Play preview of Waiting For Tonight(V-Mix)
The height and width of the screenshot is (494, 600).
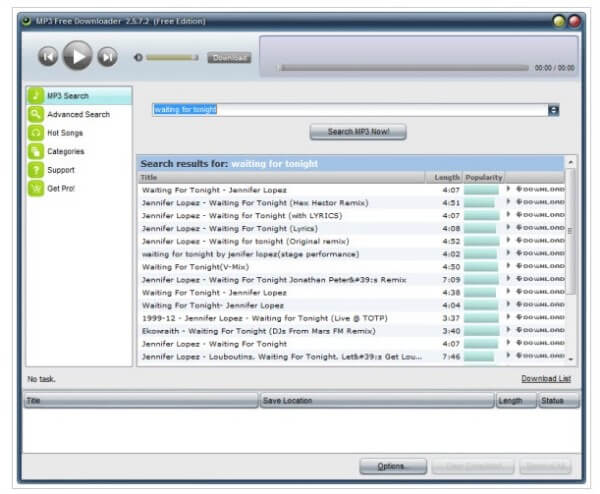pos(508,266)
